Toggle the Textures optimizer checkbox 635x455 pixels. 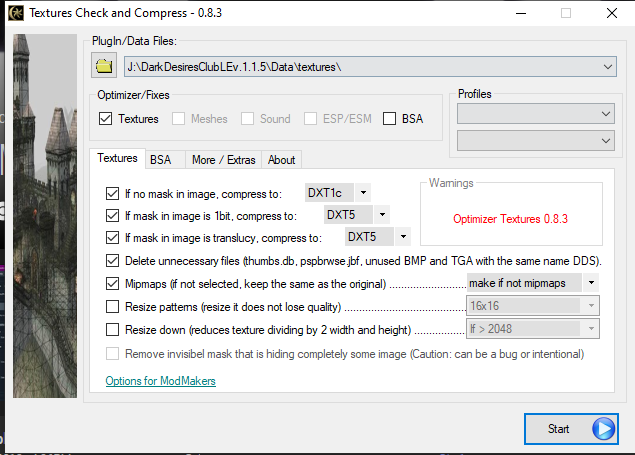[105, 119]
